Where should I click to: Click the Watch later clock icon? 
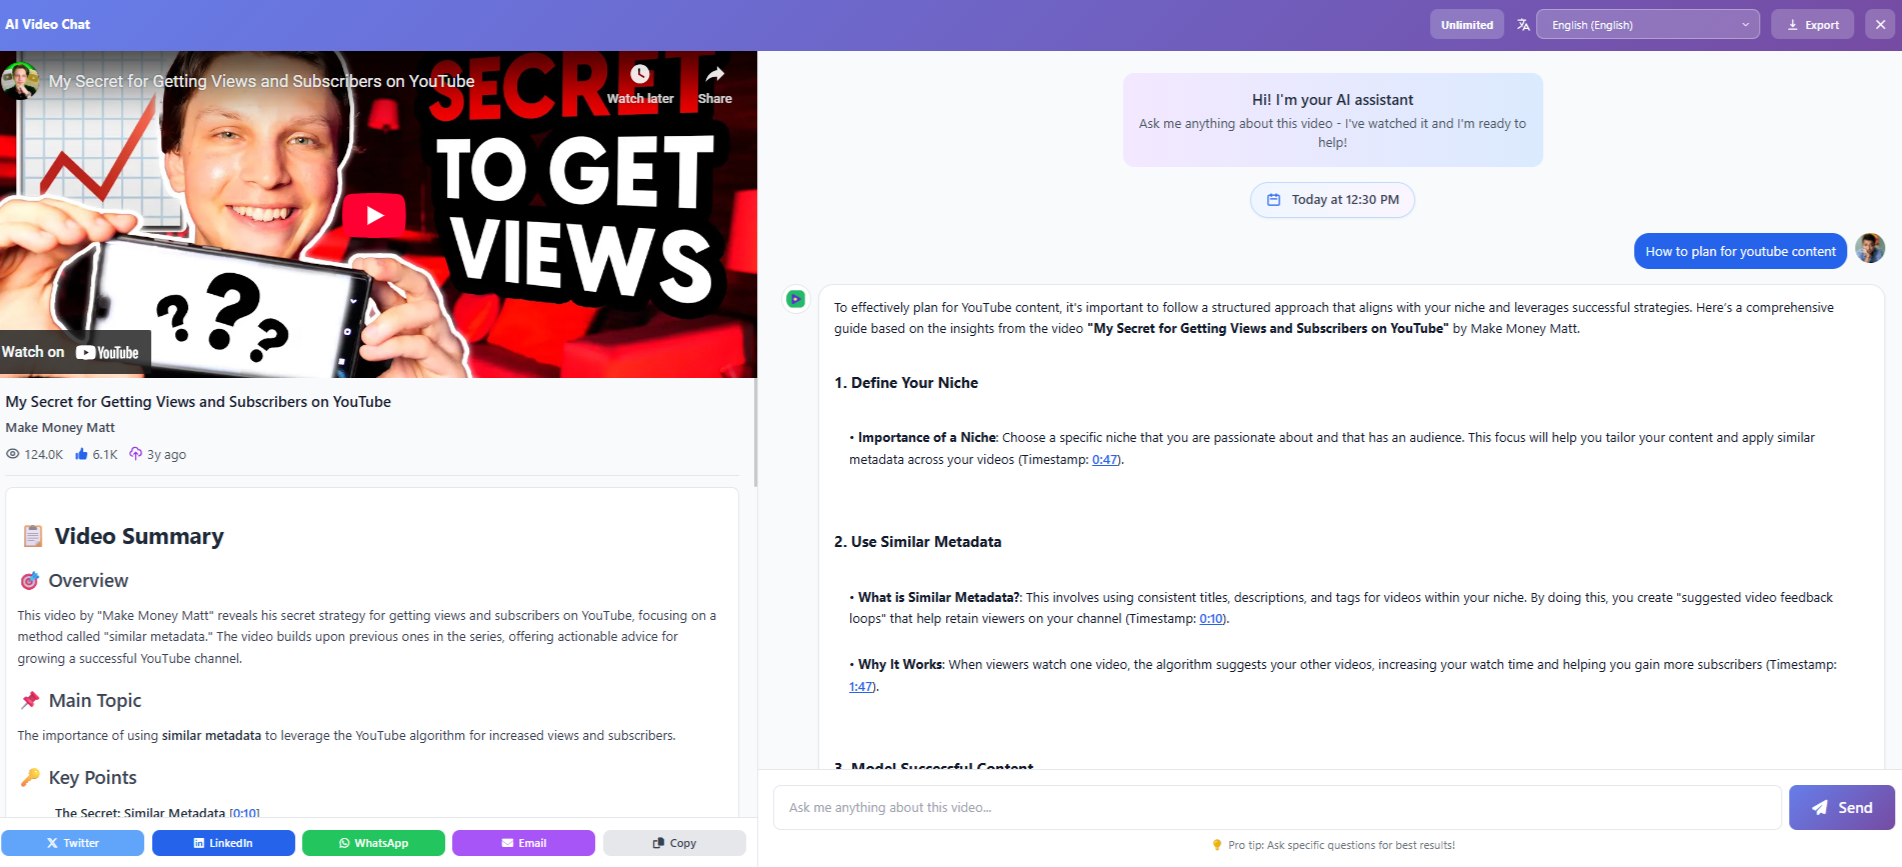(640, 74)
